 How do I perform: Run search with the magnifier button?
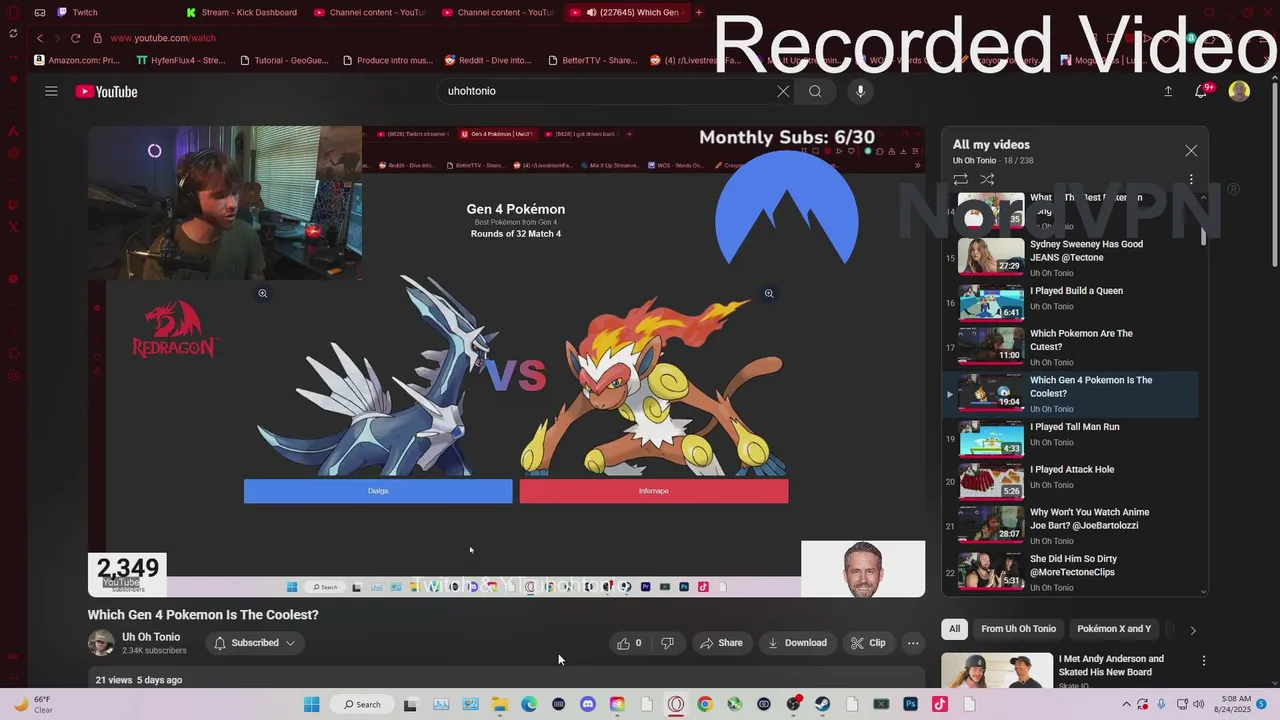pos(815,91)
